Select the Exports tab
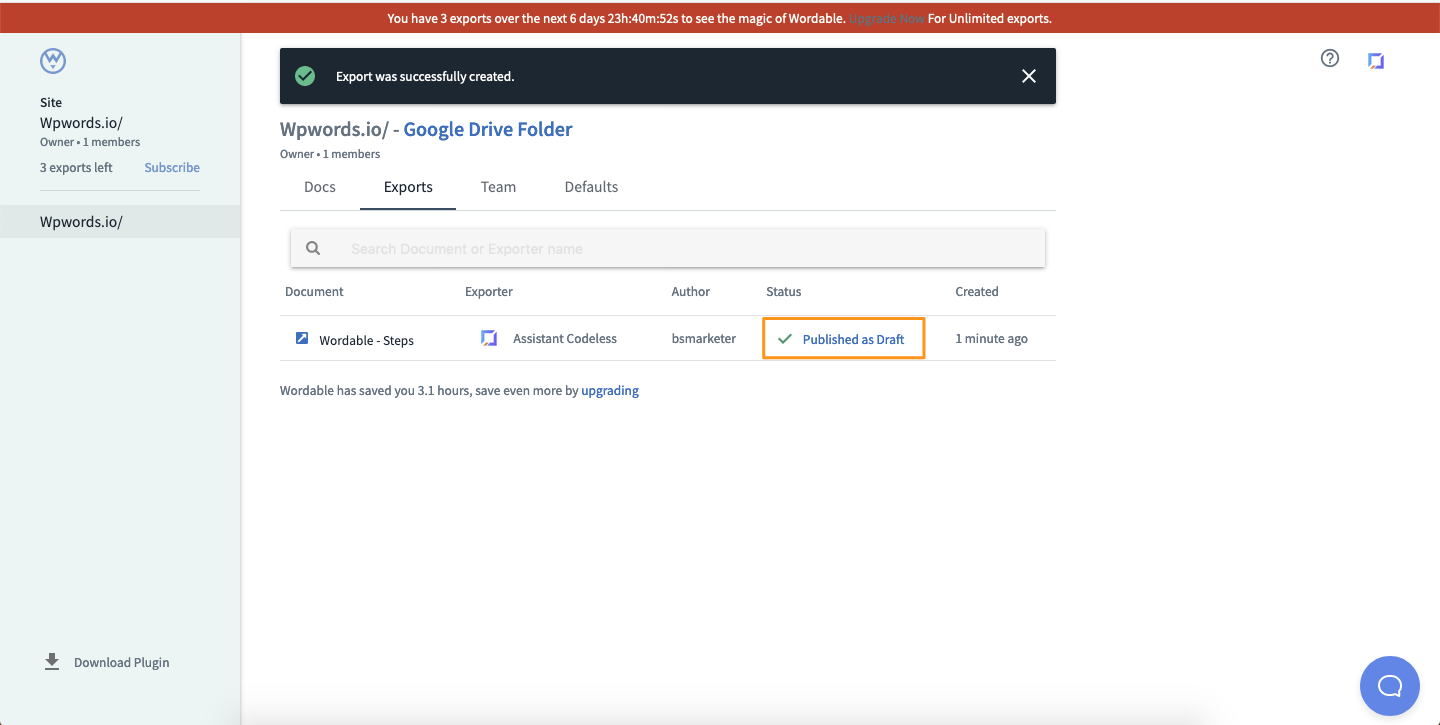The image size is (1440, 725). pos(408,187)
